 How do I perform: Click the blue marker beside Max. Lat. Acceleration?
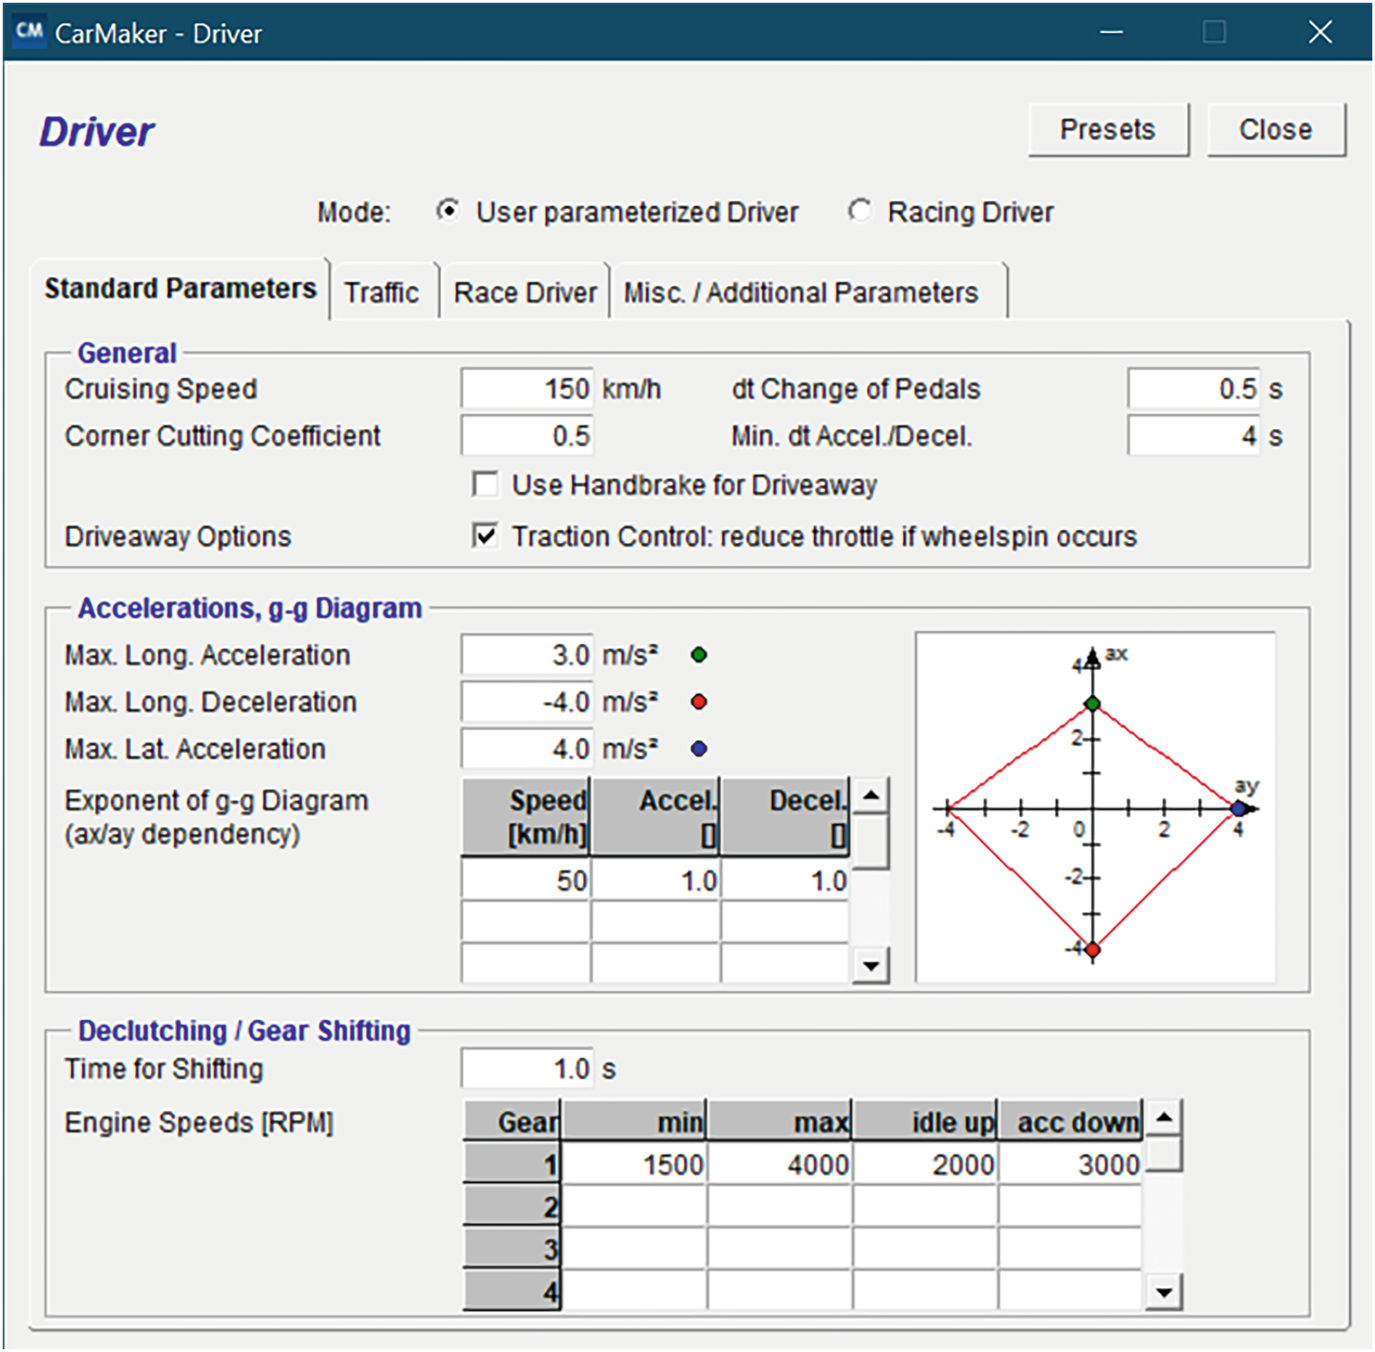tap(698, 749)
